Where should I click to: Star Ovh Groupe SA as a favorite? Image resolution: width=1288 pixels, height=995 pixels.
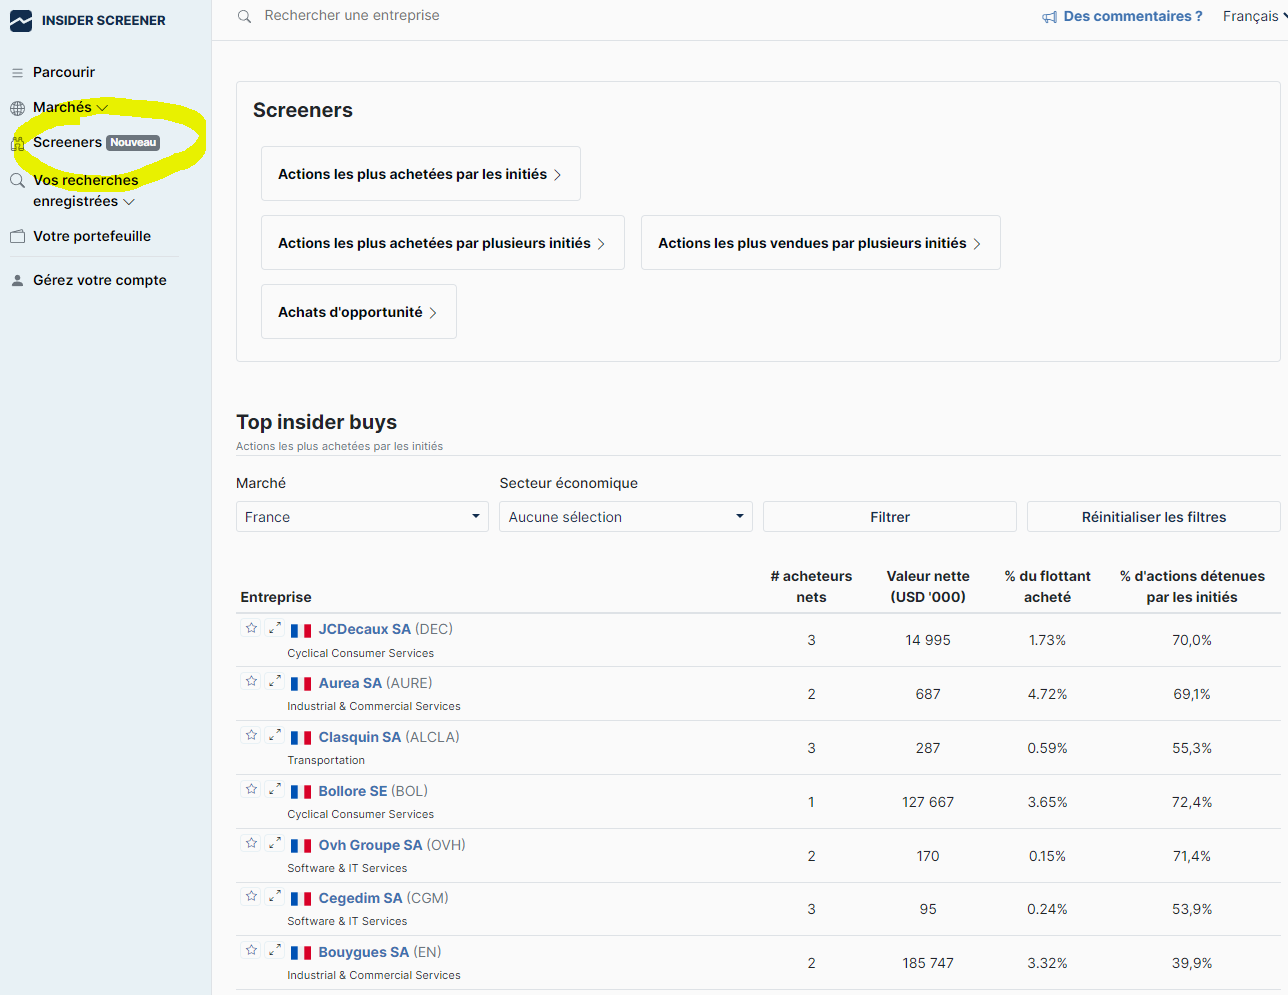(252, 844)
